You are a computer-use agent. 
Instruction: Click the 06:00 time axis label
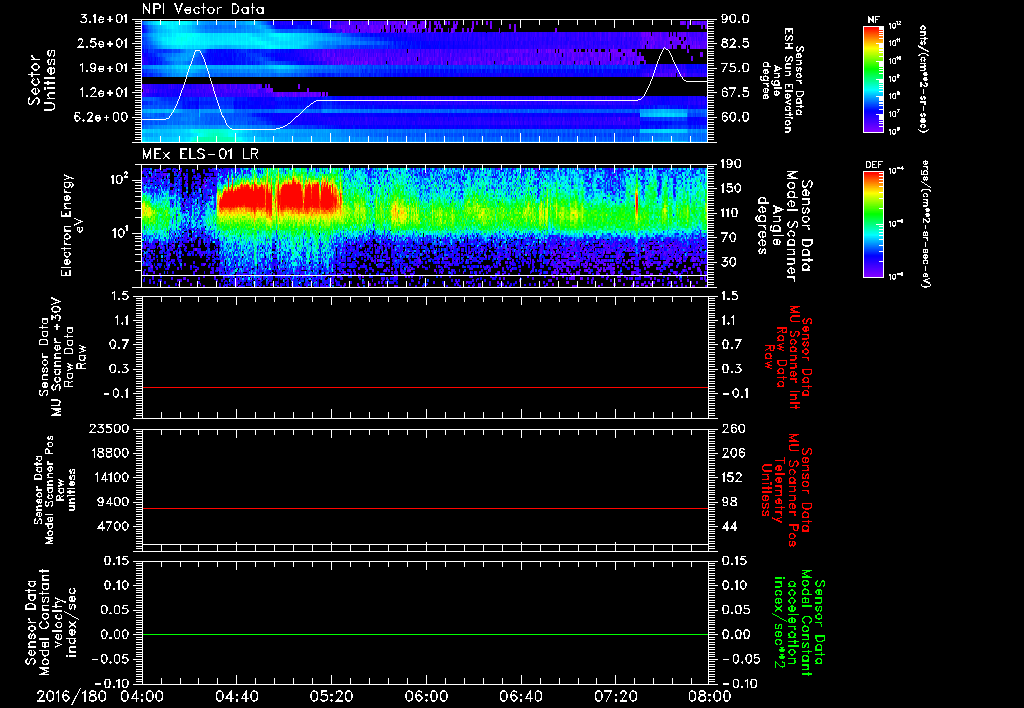click(426, 696)
